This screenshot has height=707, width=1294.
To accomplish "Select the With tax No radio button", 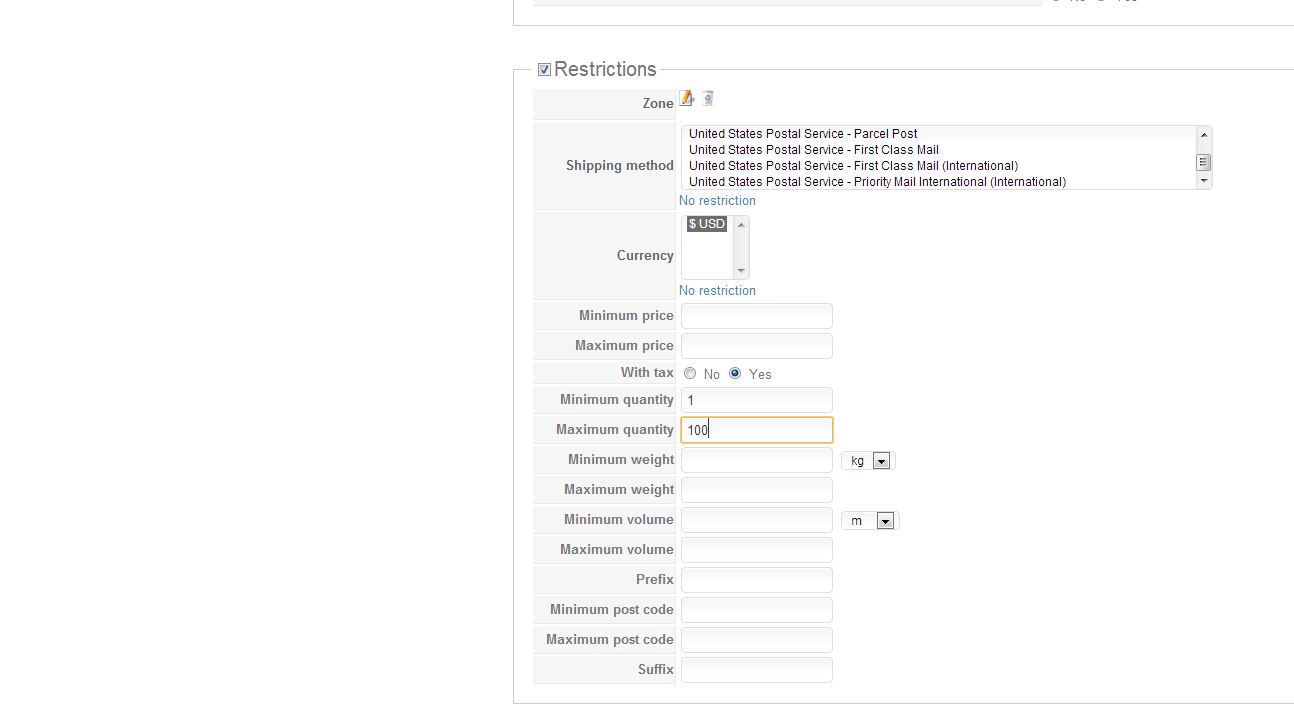I will [690, 373].
